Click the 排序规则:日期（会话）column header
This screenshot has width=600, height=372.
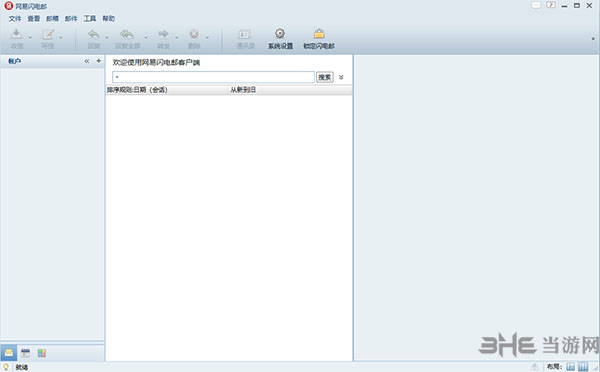click(167, 90)
